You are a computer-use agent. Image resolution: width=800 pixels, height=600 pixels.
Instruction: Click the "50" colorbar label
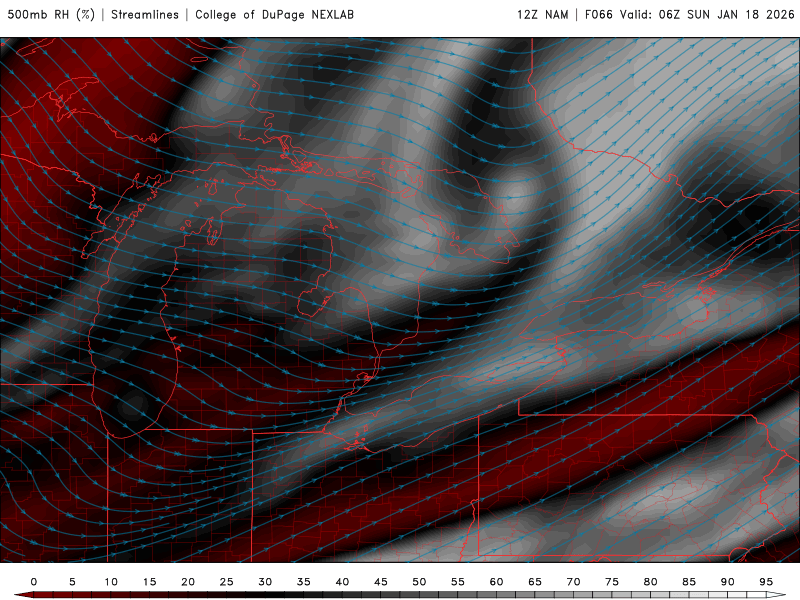419,582
